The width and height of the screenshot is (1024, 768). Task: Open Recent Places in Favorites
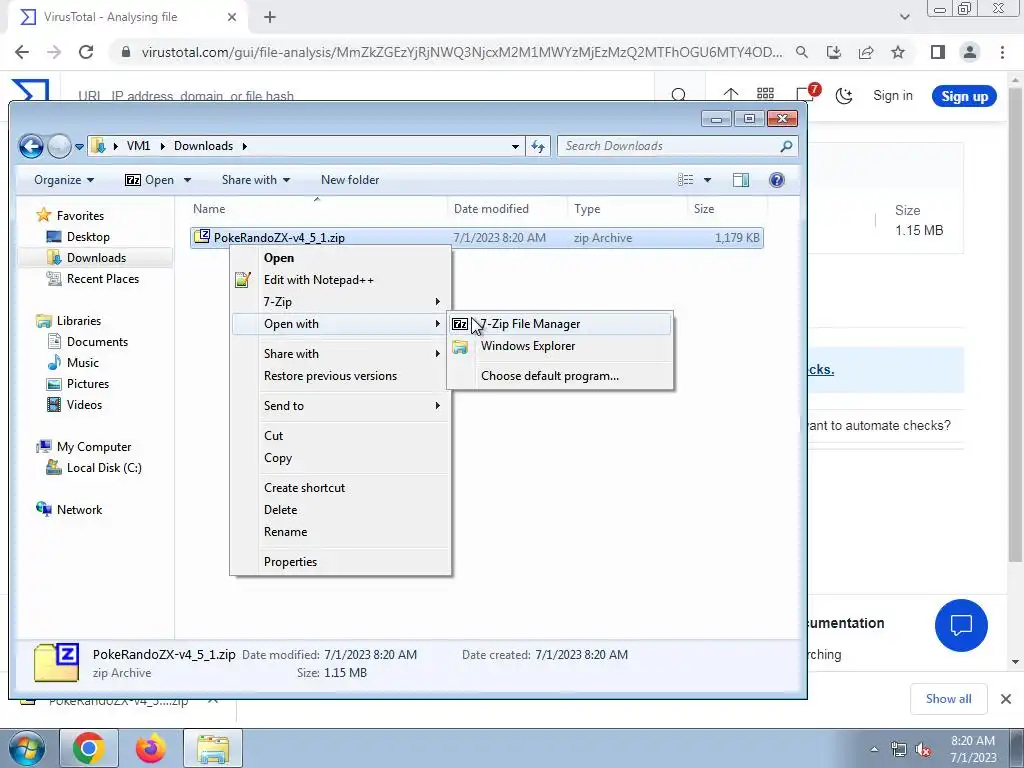pos(103,279)
